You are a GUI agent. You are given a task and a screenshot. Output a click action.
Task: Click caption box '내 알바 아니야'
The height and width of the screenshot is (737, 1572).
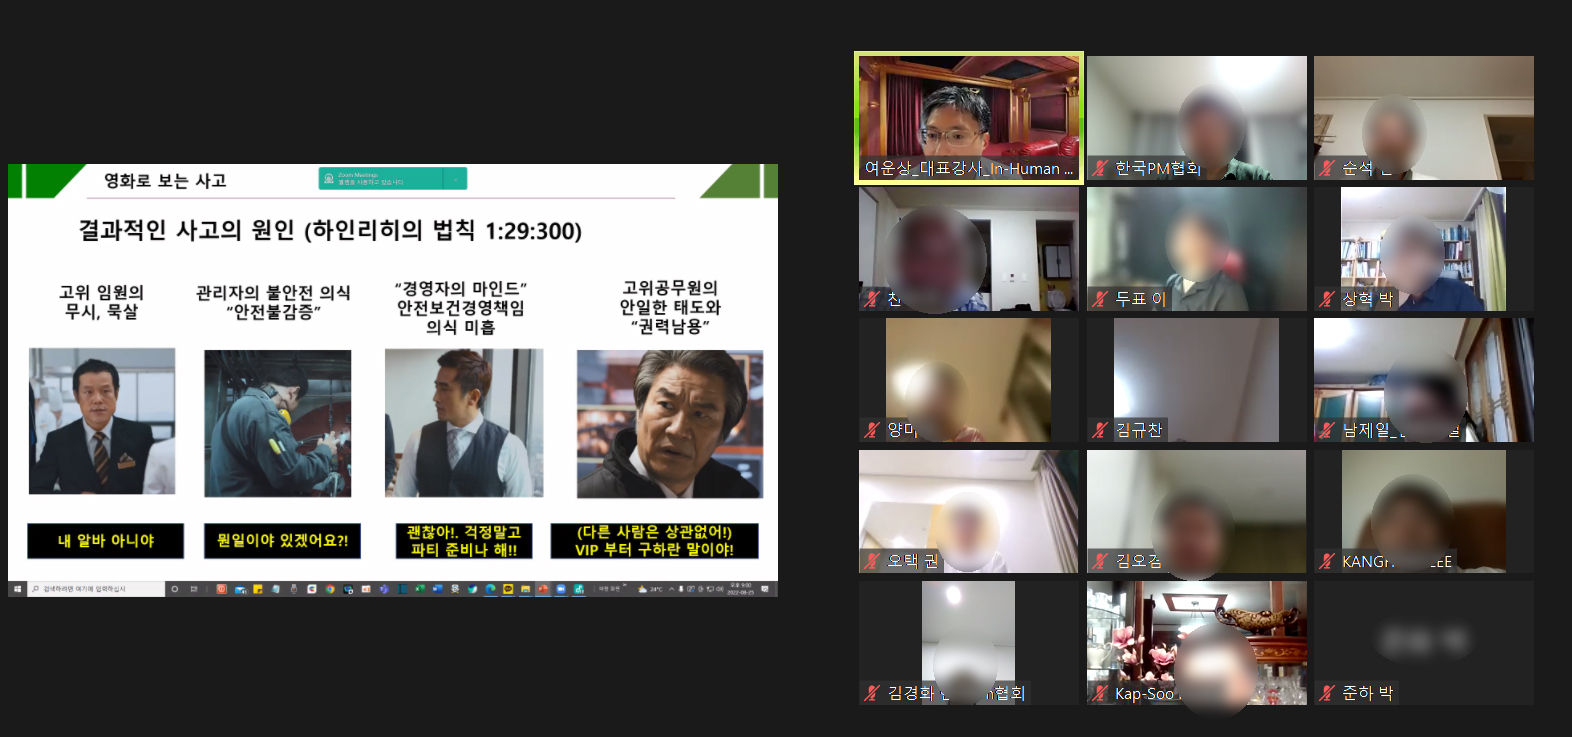[x=105, y=541]
